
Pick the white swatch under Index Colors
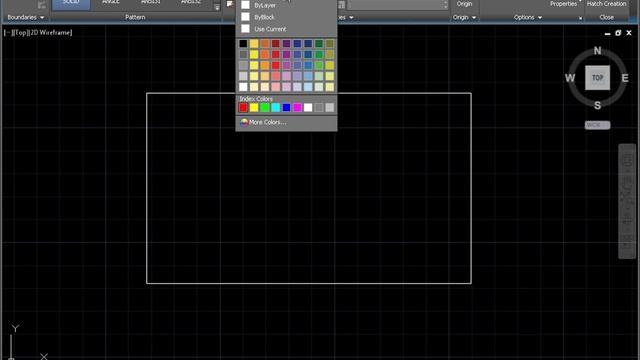(308, 107)
